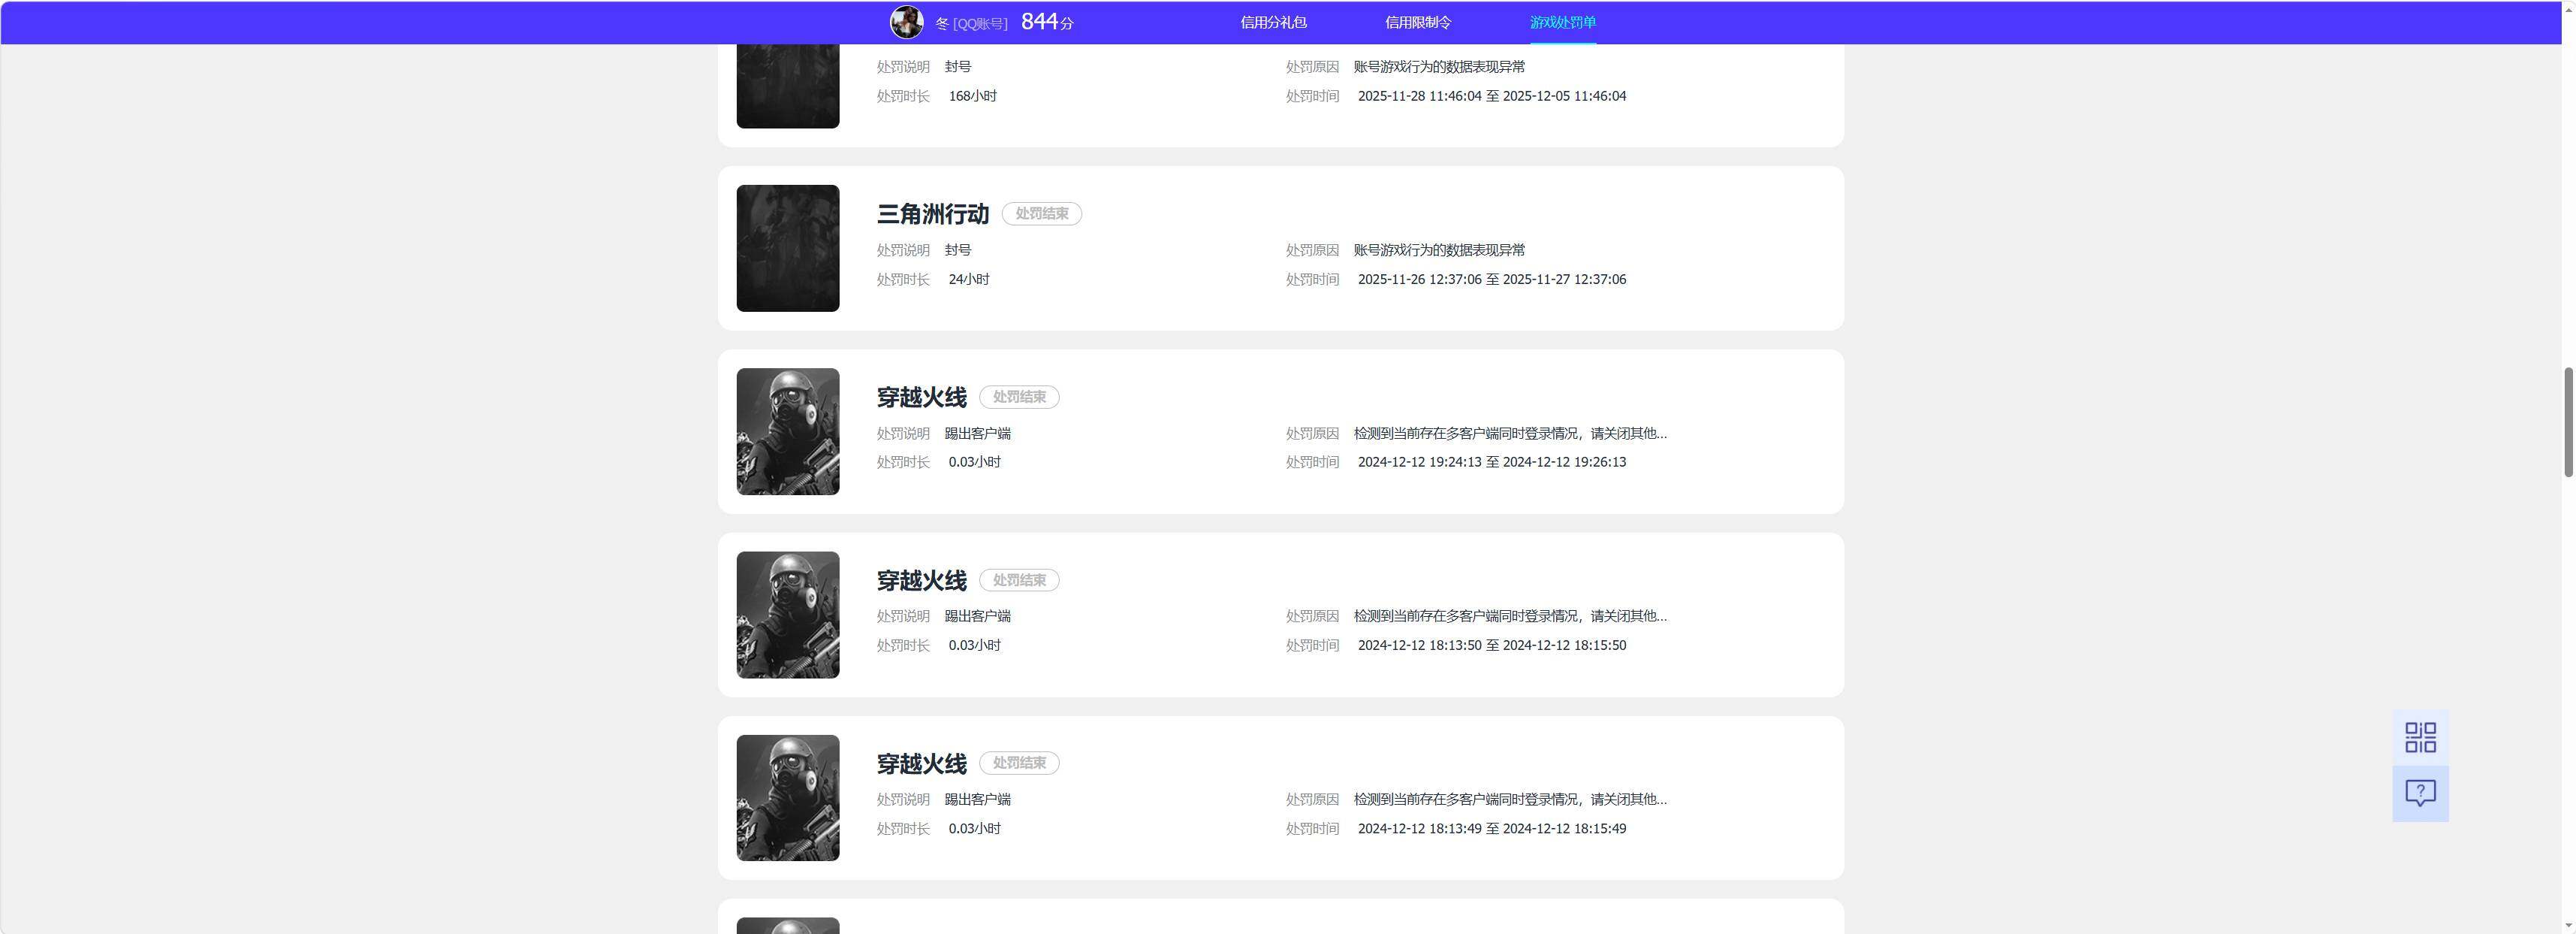This screenshot has width=2576, height=934.
Task: Click 账号游戏行为的数据表现异常 in 24小时 record
Action: click(x=1439, y=250)
